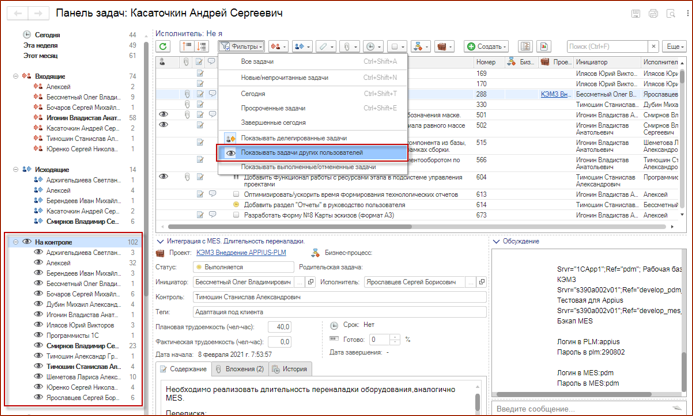Screen dimensions: 693x416
Task: Click the content text vertical scrollbar
Action: coord(478,402)
